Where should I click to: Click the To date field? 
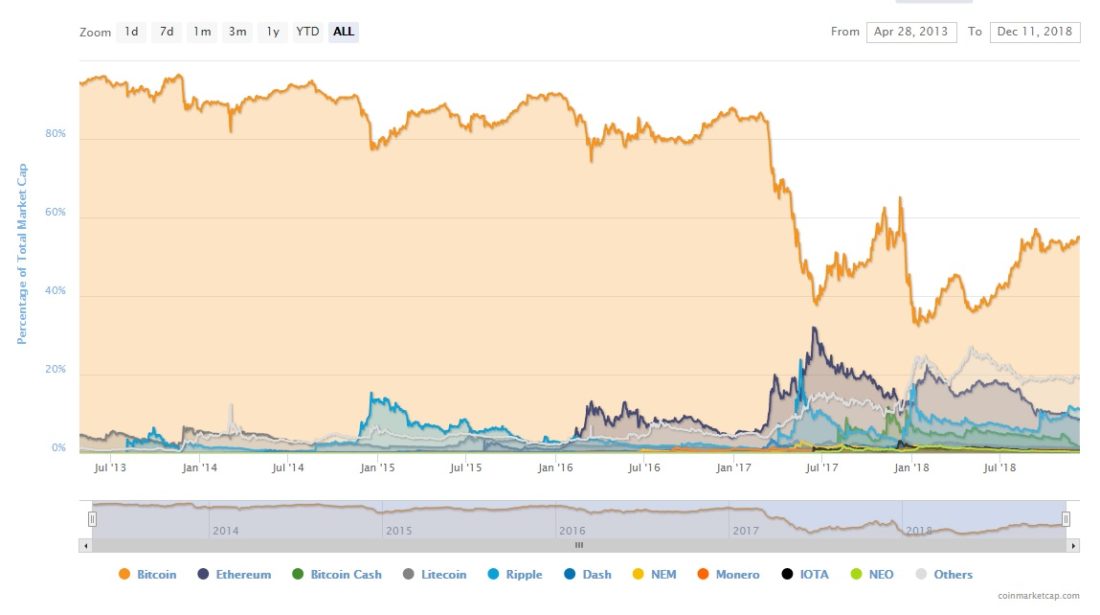click(1035, 32)
